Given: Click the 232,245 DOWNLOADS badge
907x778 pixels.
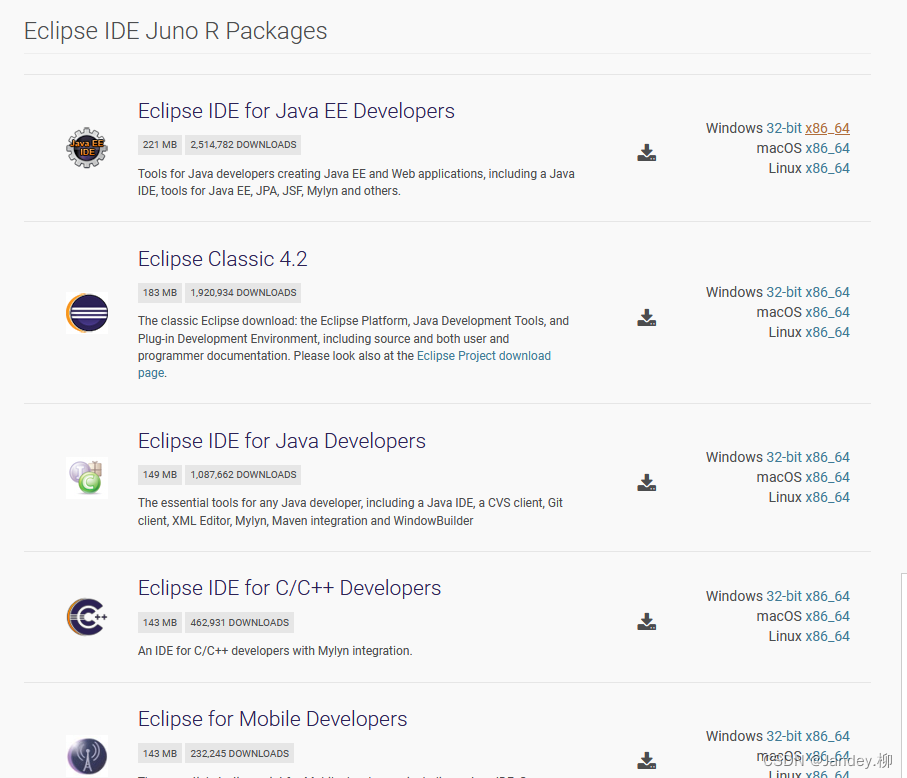Looking at the screenshot, I should 239,754.
